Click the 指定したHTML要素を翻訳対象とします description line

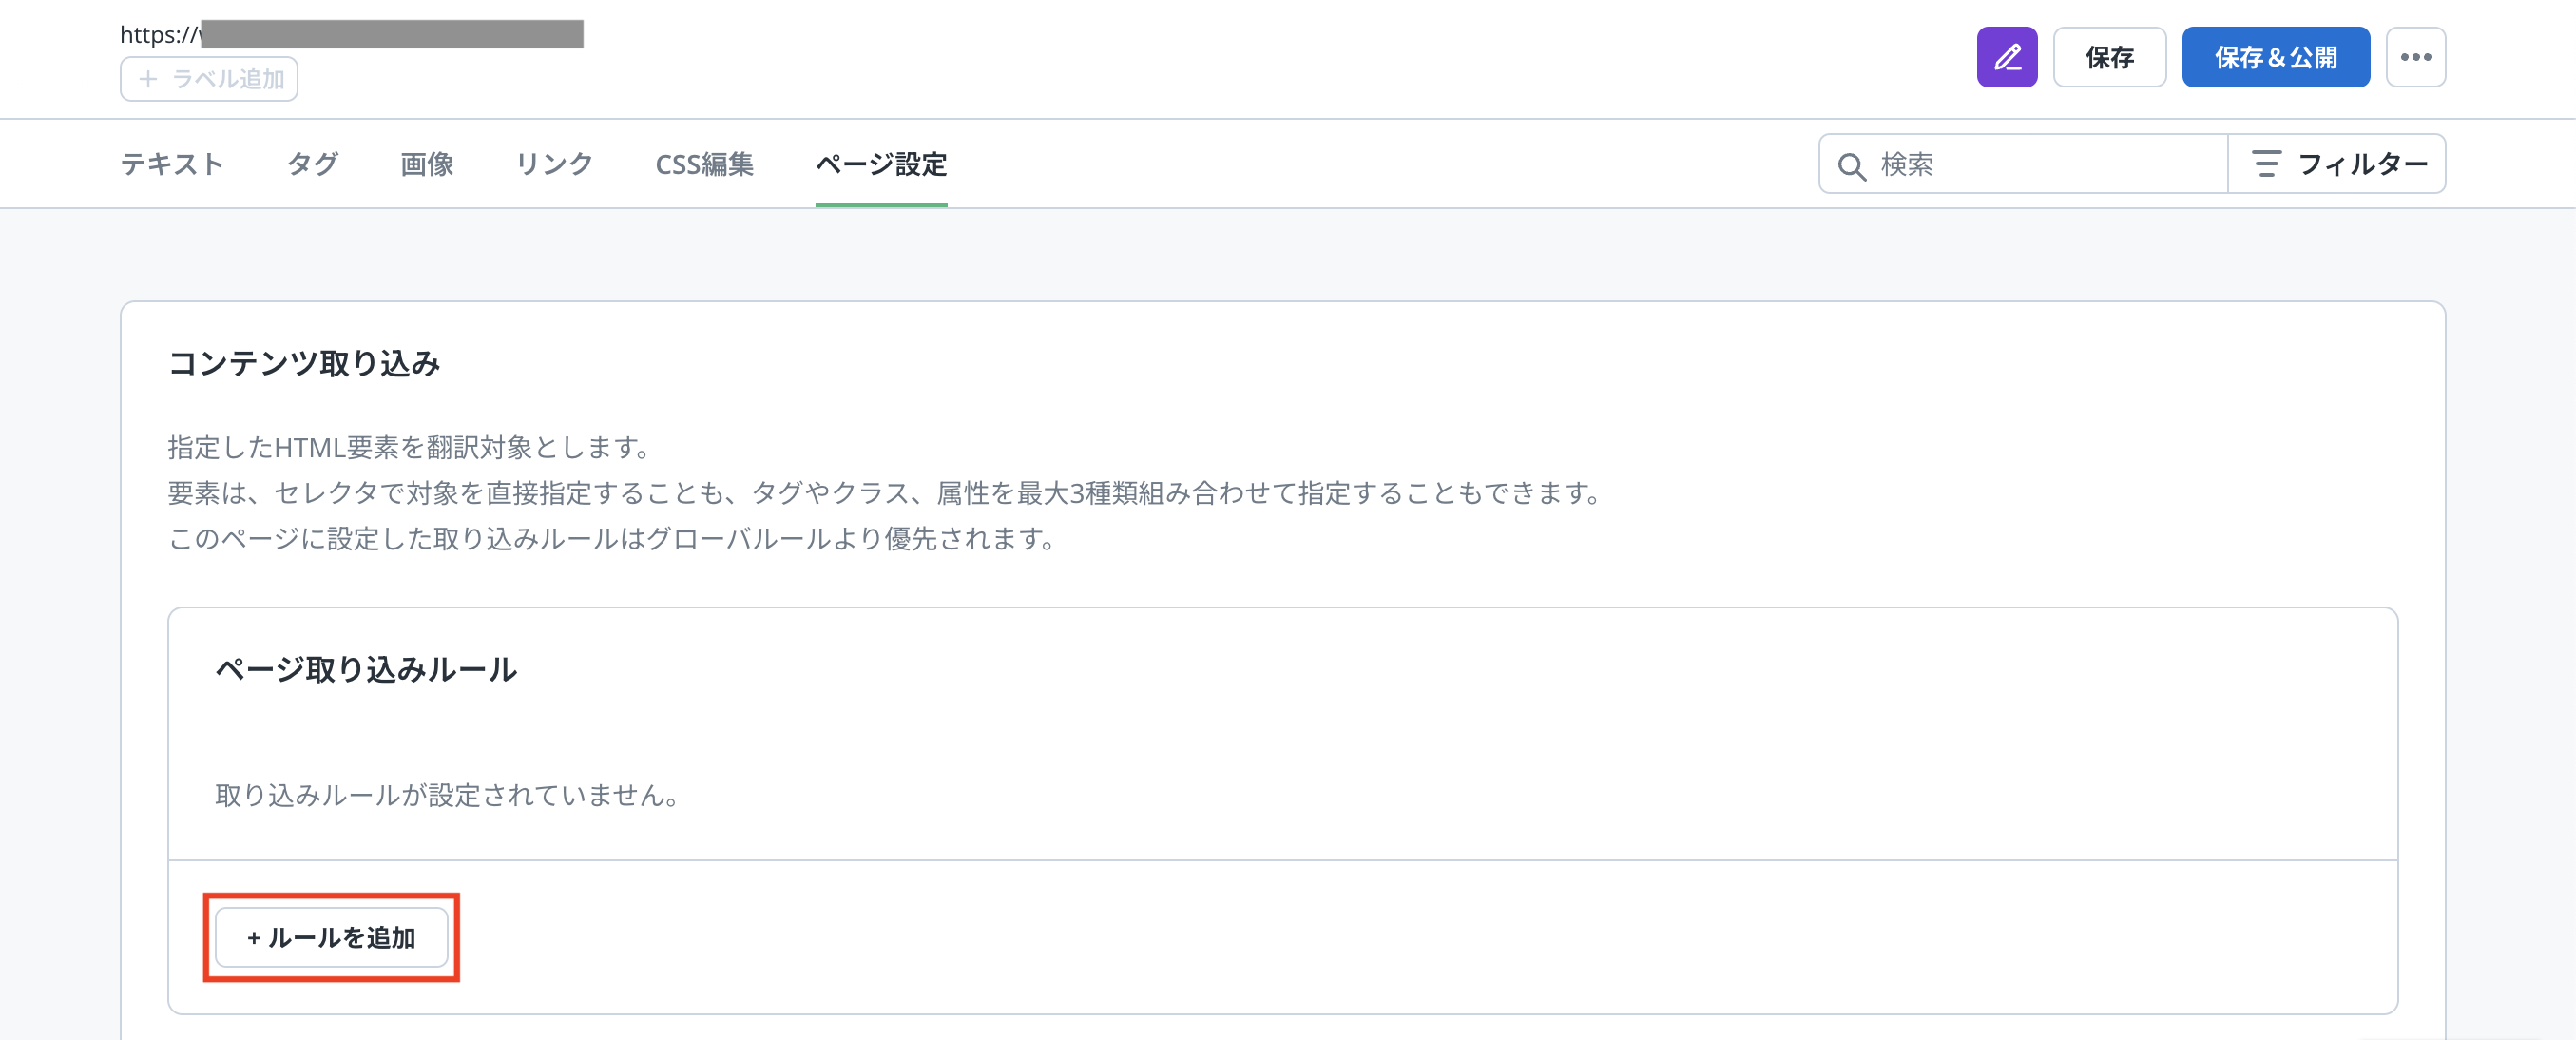coord(410,447)
